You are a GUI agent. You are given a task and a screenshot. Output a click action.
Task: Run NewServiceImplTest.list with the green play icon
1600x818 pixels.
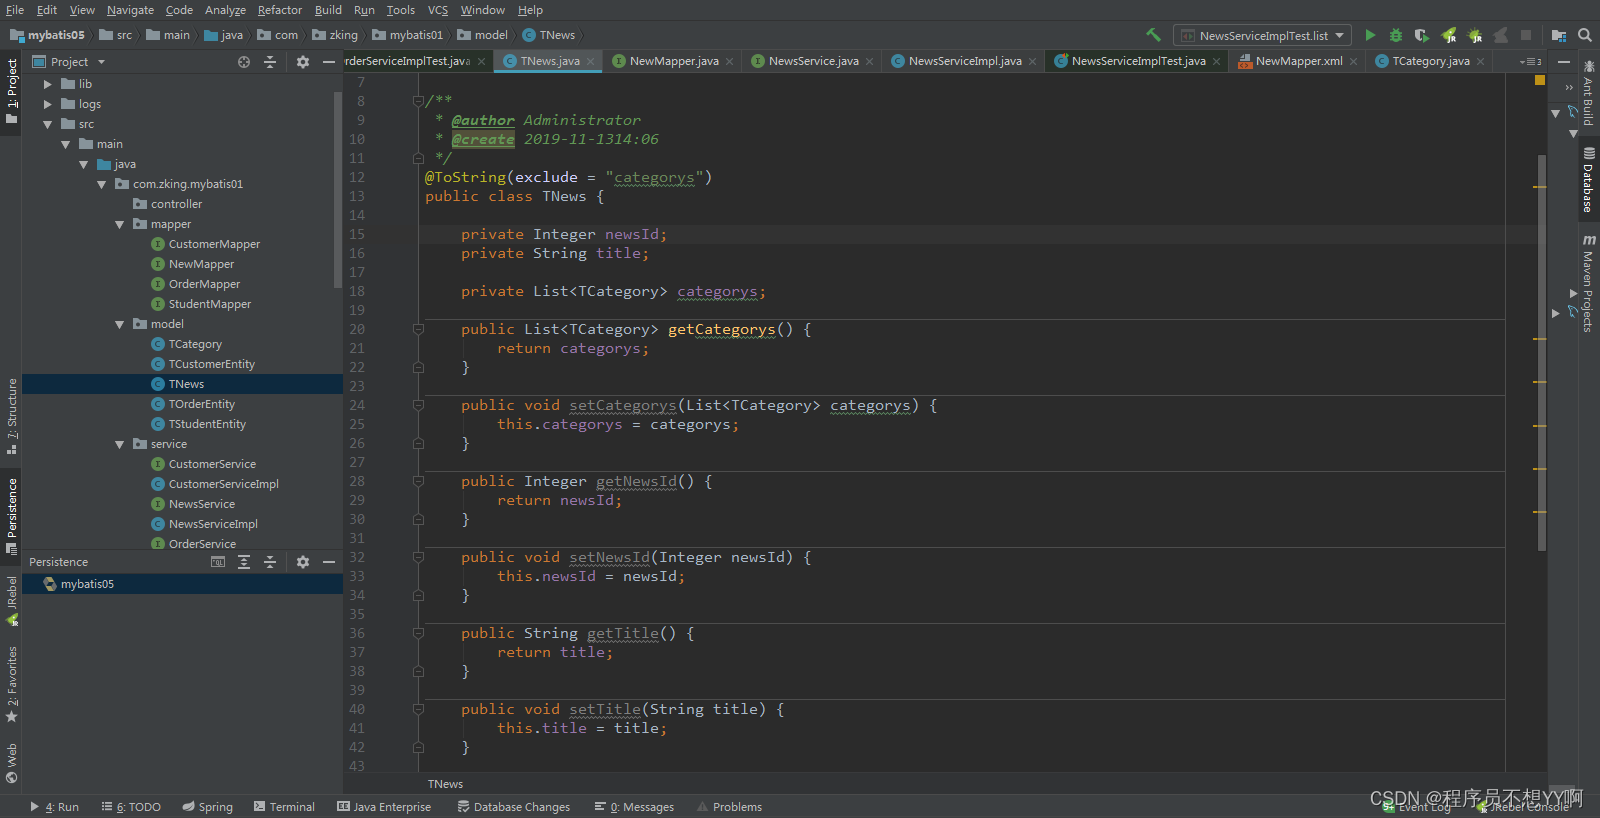(x=1370, y=35)
